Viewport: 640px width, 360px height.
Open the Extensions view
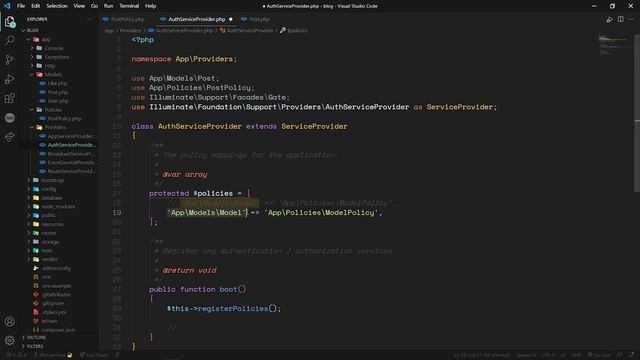tap(10, 98)
